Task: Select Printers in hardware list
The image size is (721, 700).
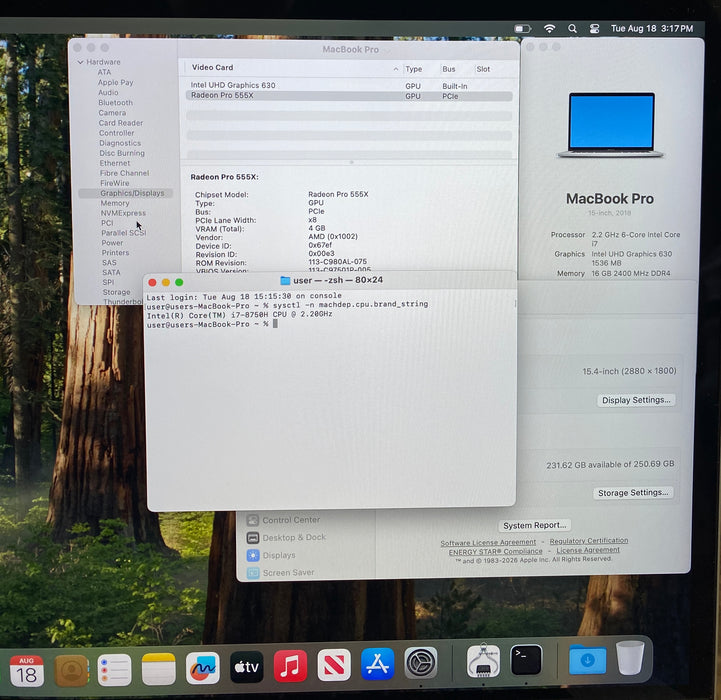Action: 115,253
